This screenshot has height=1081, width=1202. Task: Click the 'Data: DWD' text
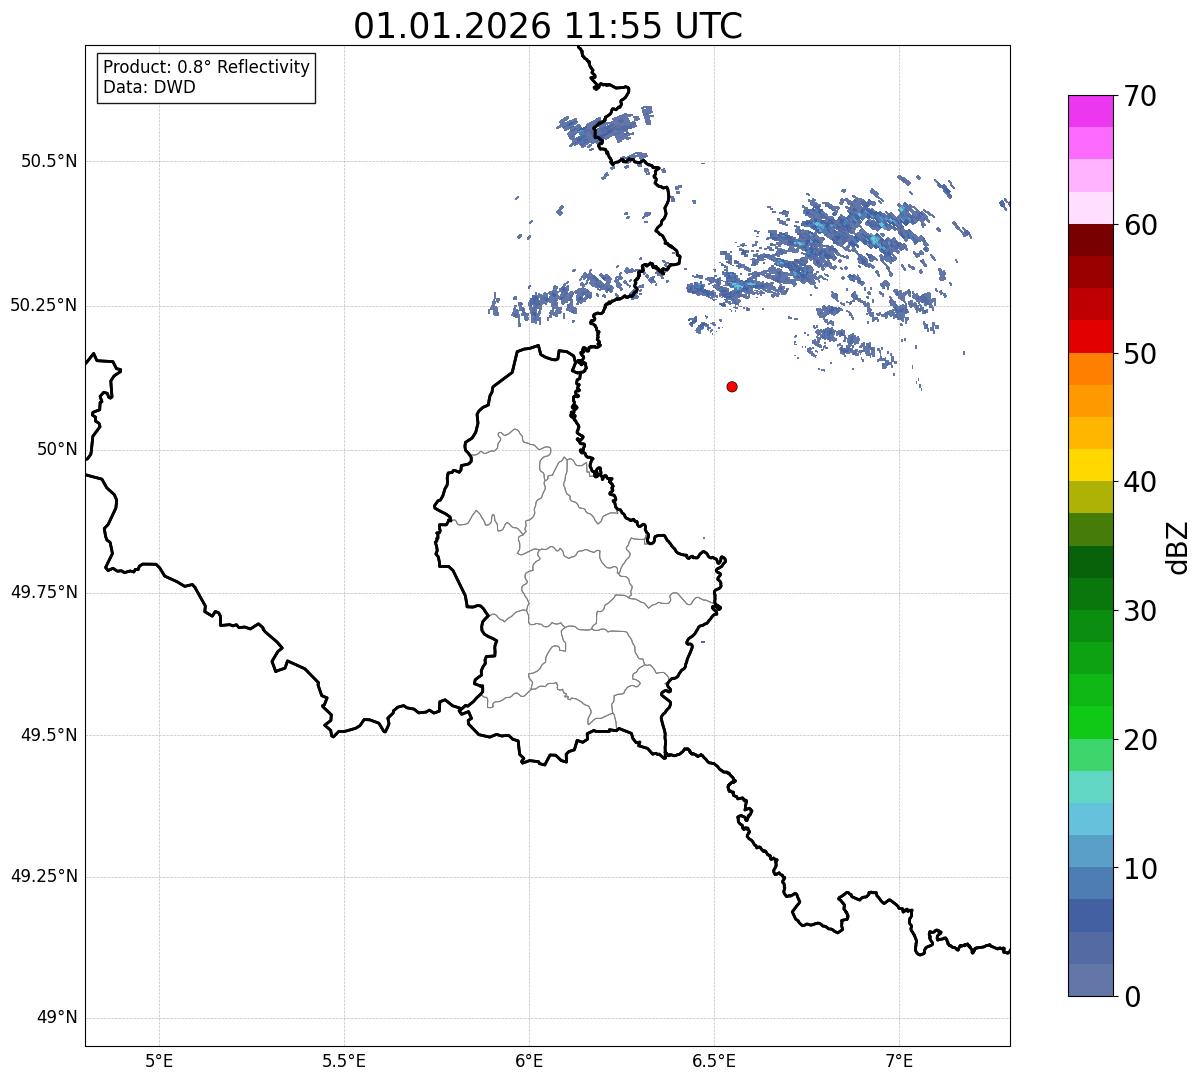pyautogui.click(x=150, y=87)
